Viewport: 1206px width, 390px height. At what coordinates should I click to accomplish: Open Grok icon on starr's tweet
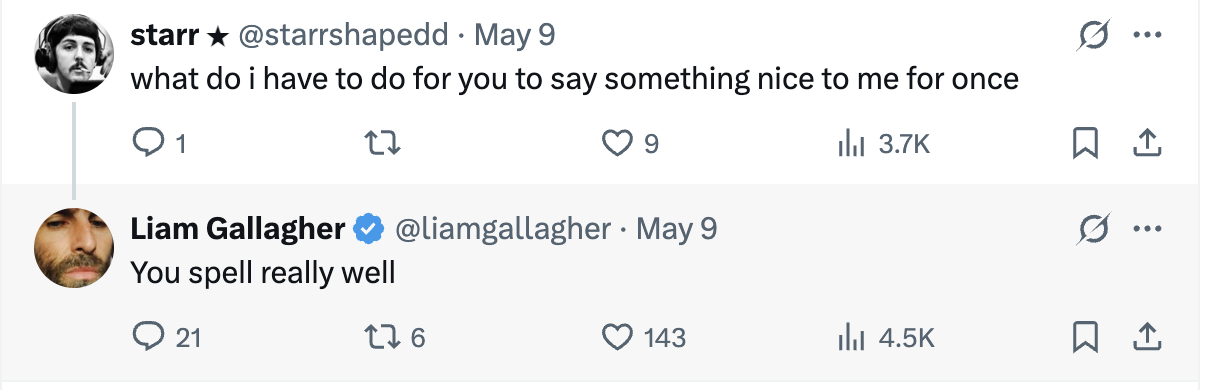[1088, 37]
